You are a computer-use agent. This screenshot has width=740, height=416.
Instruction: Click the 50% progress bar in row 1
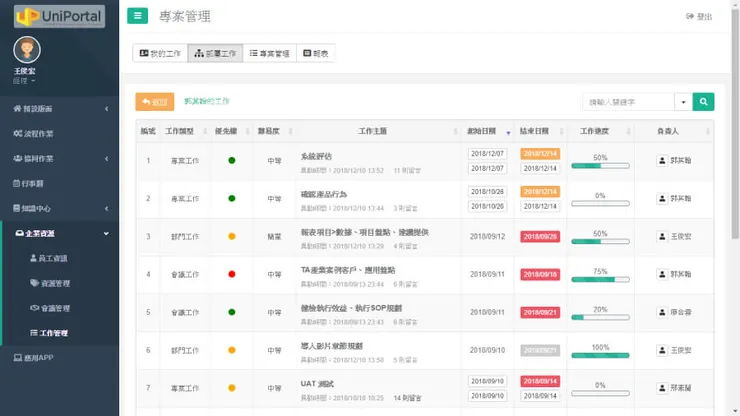tap(600, 166)
